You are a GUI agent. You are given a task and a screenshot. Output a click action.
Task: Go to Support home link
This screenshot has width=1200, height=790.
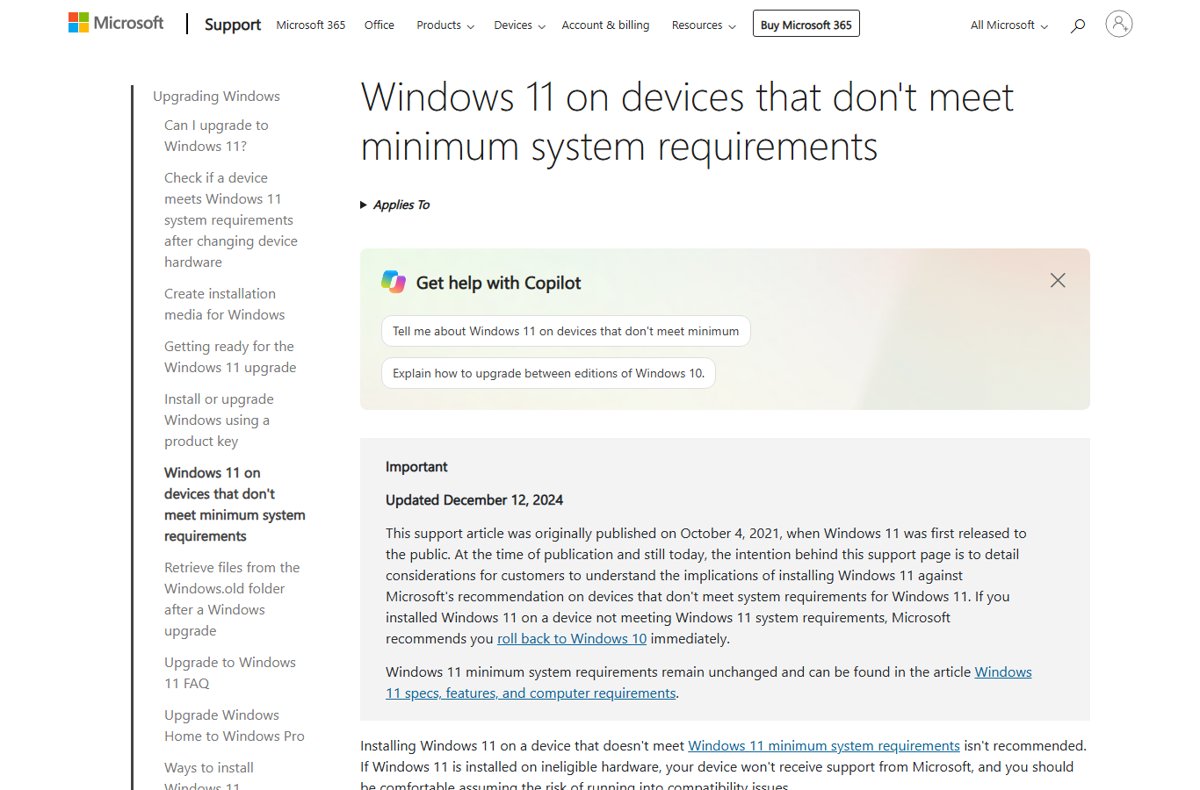[233, 25]
